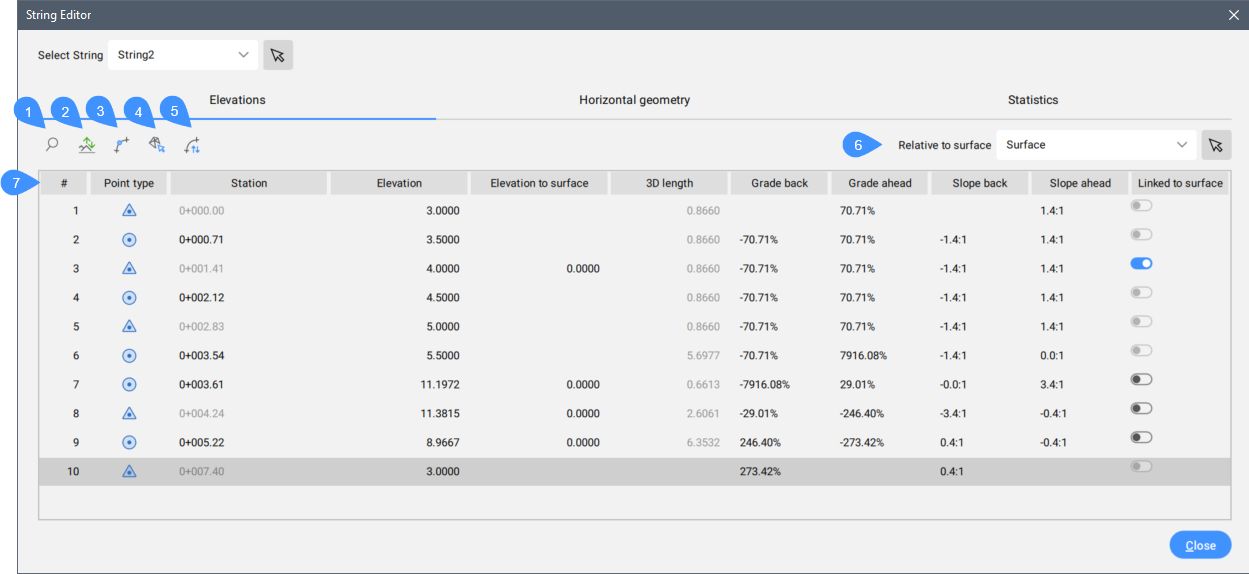Click the reverse direction arrows toolbar icon
Viewport: 1249px width, 574px height.
point(192,145)
